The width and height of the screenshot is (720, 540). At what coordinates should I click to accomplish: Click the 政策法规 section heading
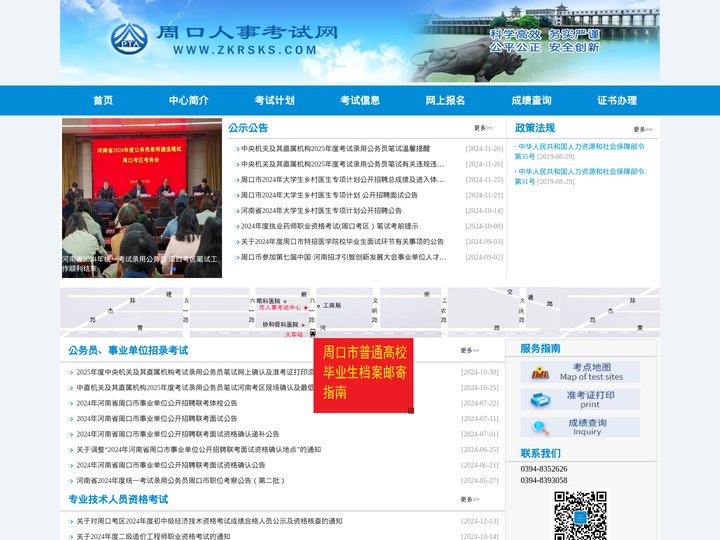click(x=534, y=128)
